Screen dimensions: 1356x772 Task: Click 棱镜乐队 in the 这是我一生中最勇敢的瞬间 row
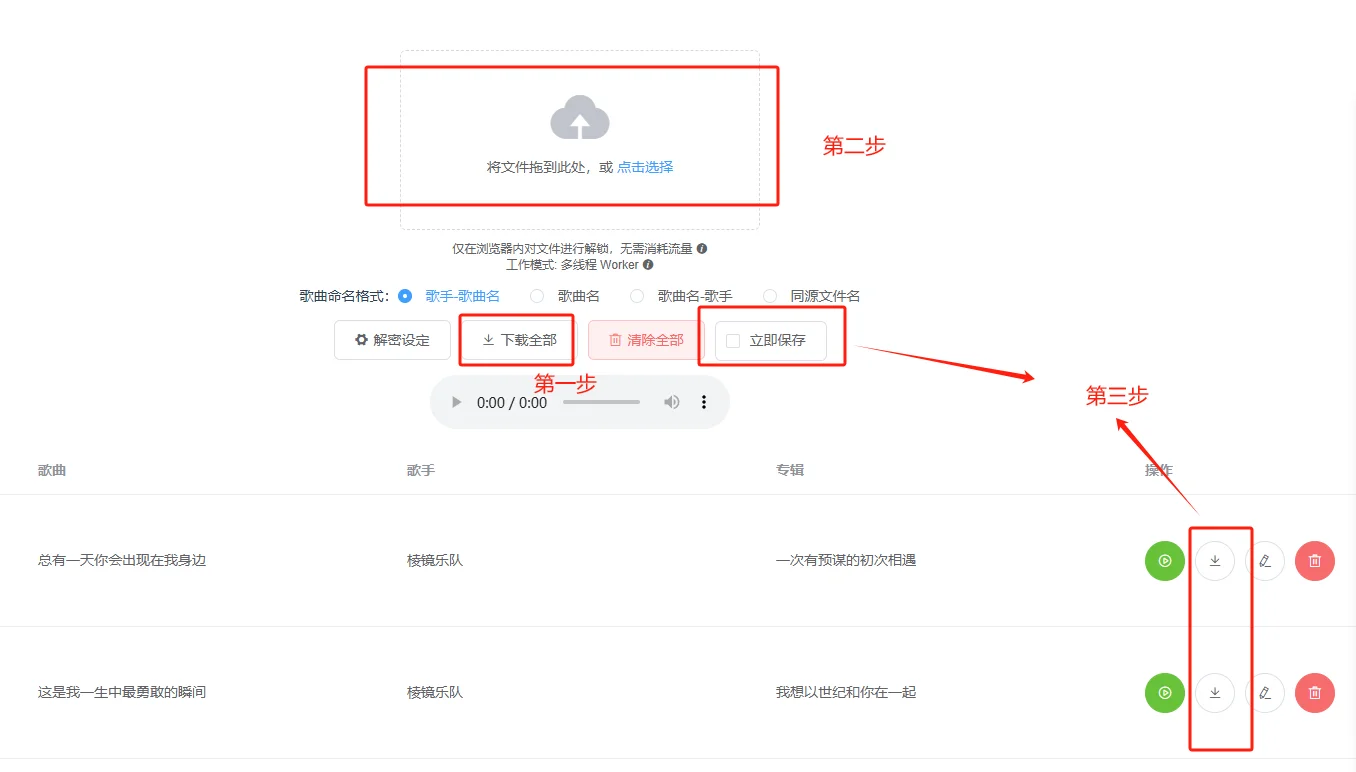pos(435,692)
